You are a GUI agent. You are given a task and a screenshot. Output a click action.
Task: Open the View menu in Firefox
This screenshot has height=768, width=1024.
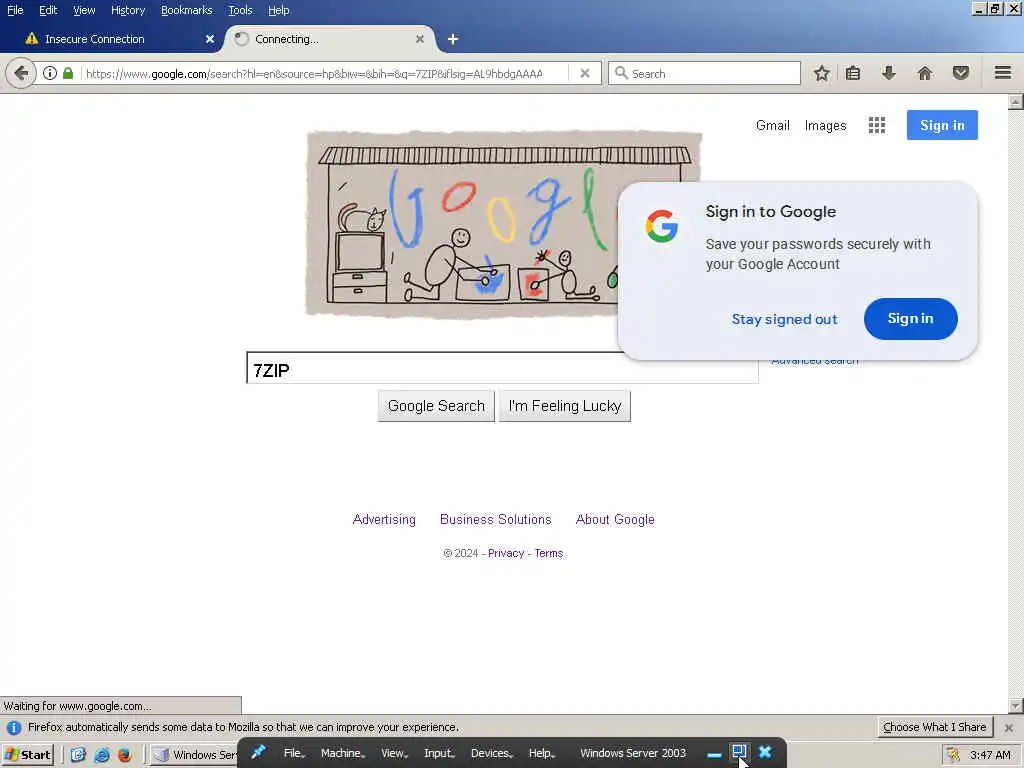(x=84, y=10)
